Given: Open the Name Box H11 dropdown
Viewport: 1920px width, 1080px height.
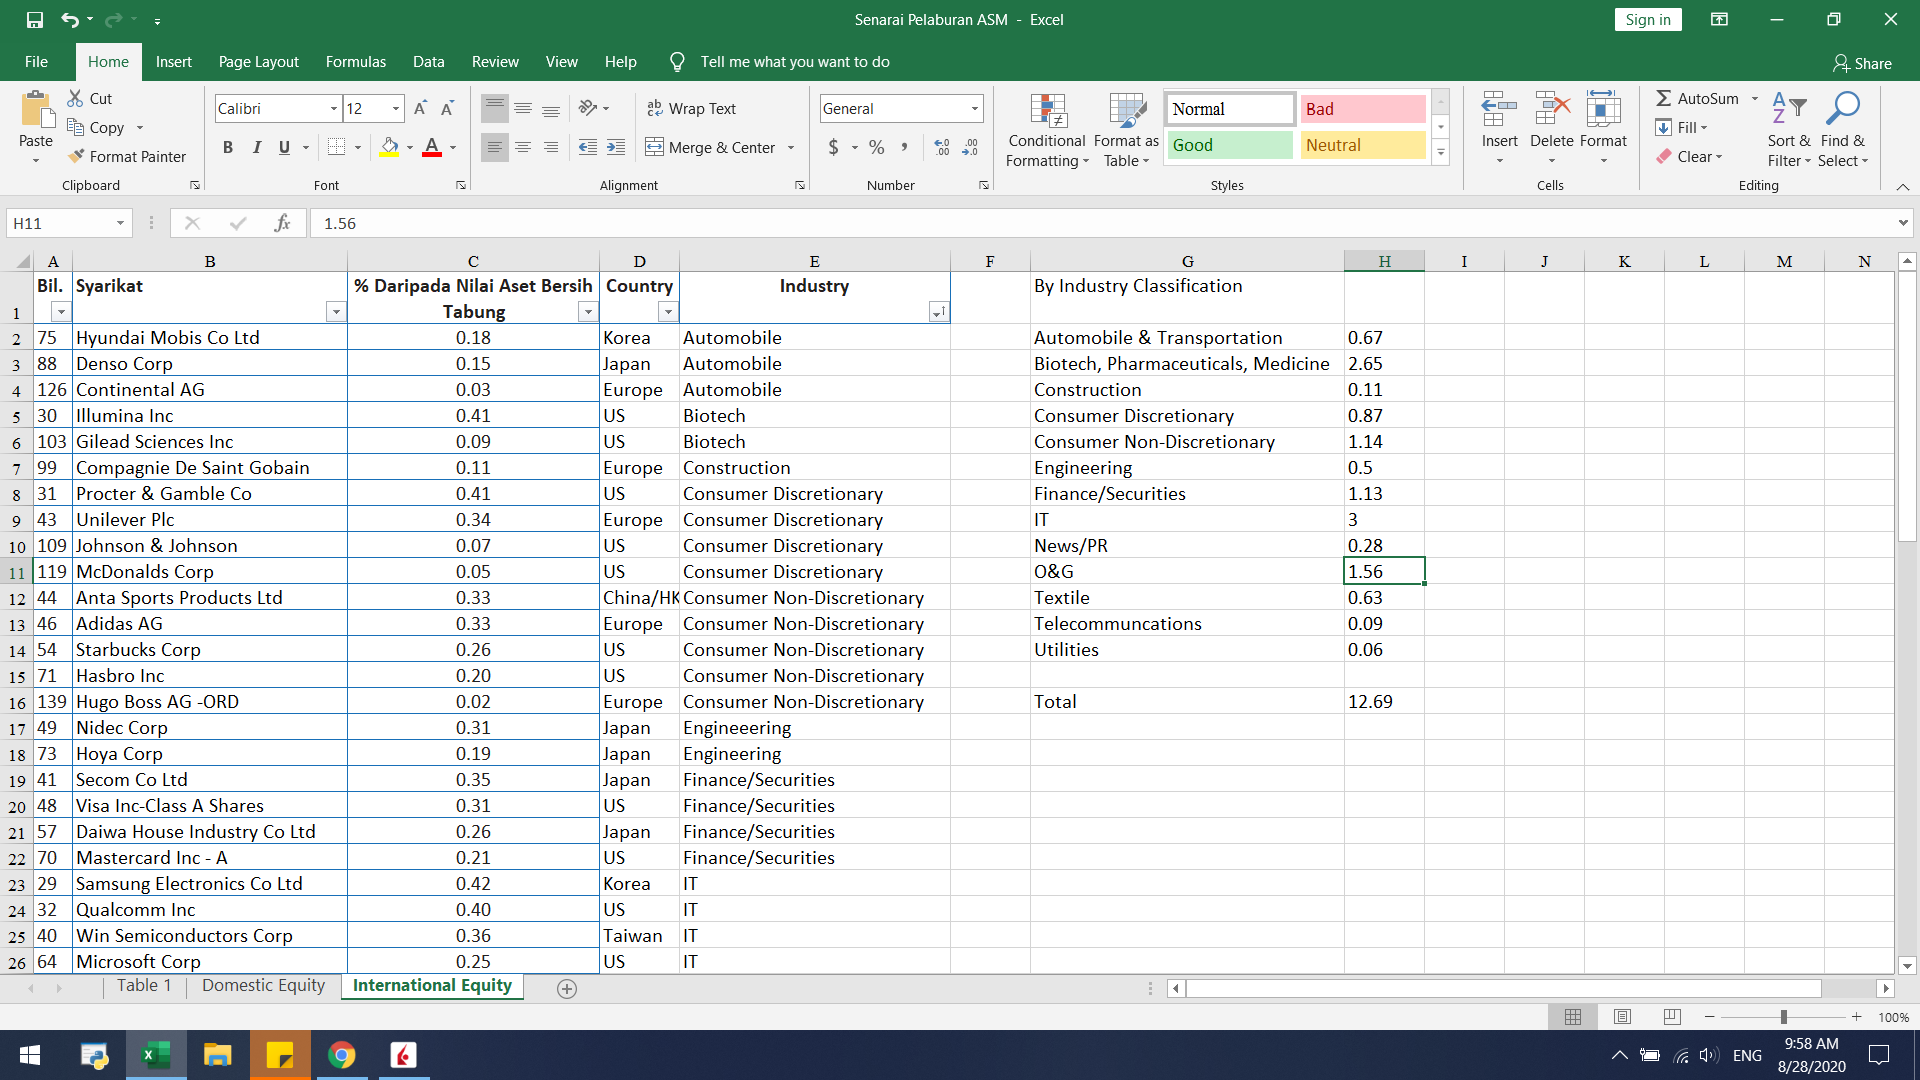Looking at the screenshot, I should [120, 223].
